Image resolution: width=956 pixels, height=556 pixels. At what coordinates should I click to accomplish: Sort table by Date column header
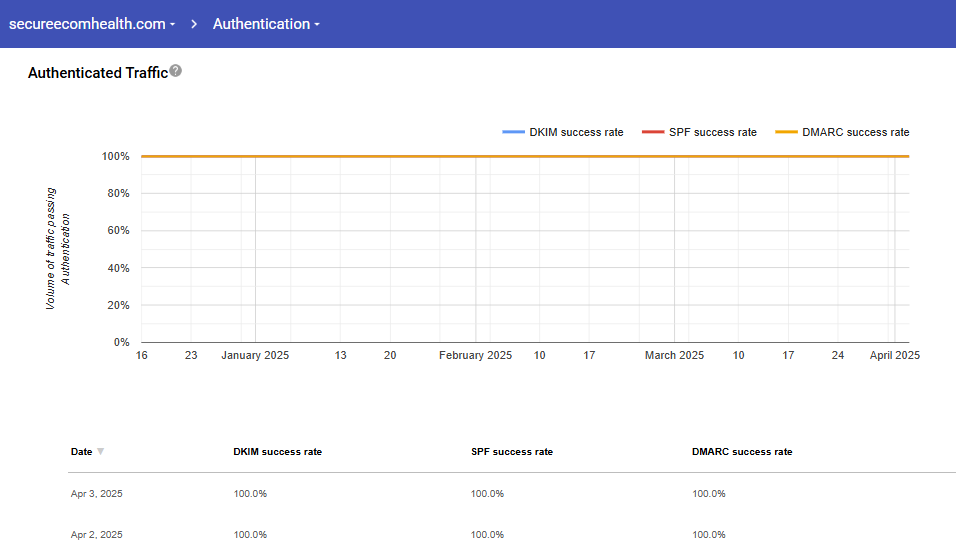point(81,452)
